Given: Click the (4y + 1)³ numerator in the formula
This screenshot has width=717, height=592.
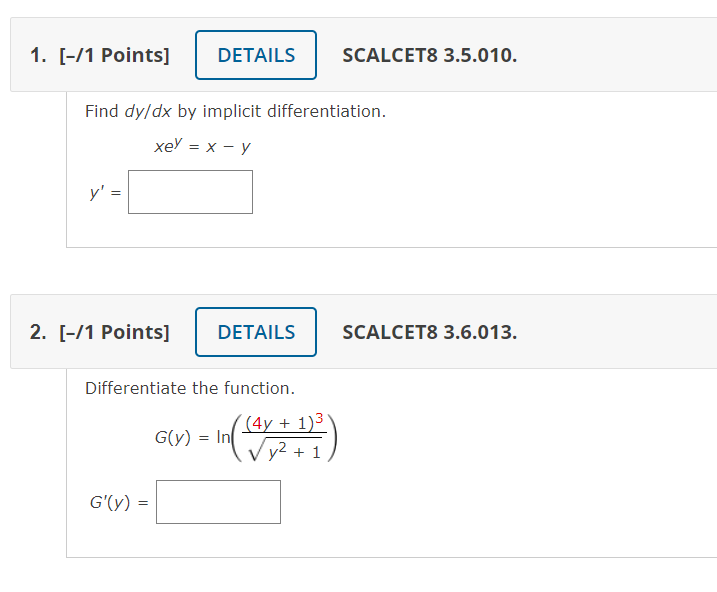Looking at the screenshot, I should coord(284,421).
